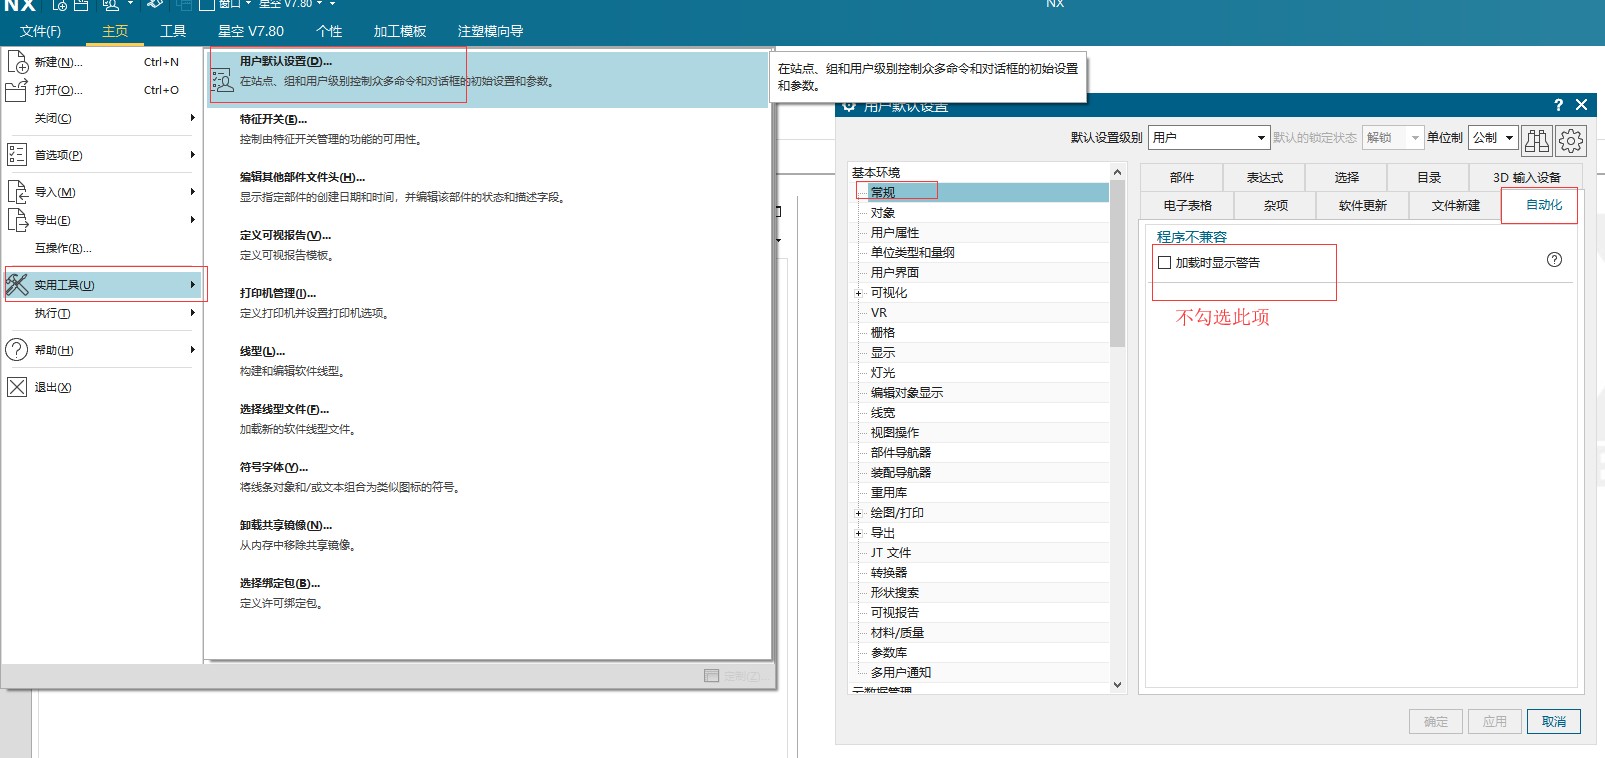Viewport: 1605px width, 758px height.
Task: Switch to the 文件新建 settings tab
Action: point(1455,205)
